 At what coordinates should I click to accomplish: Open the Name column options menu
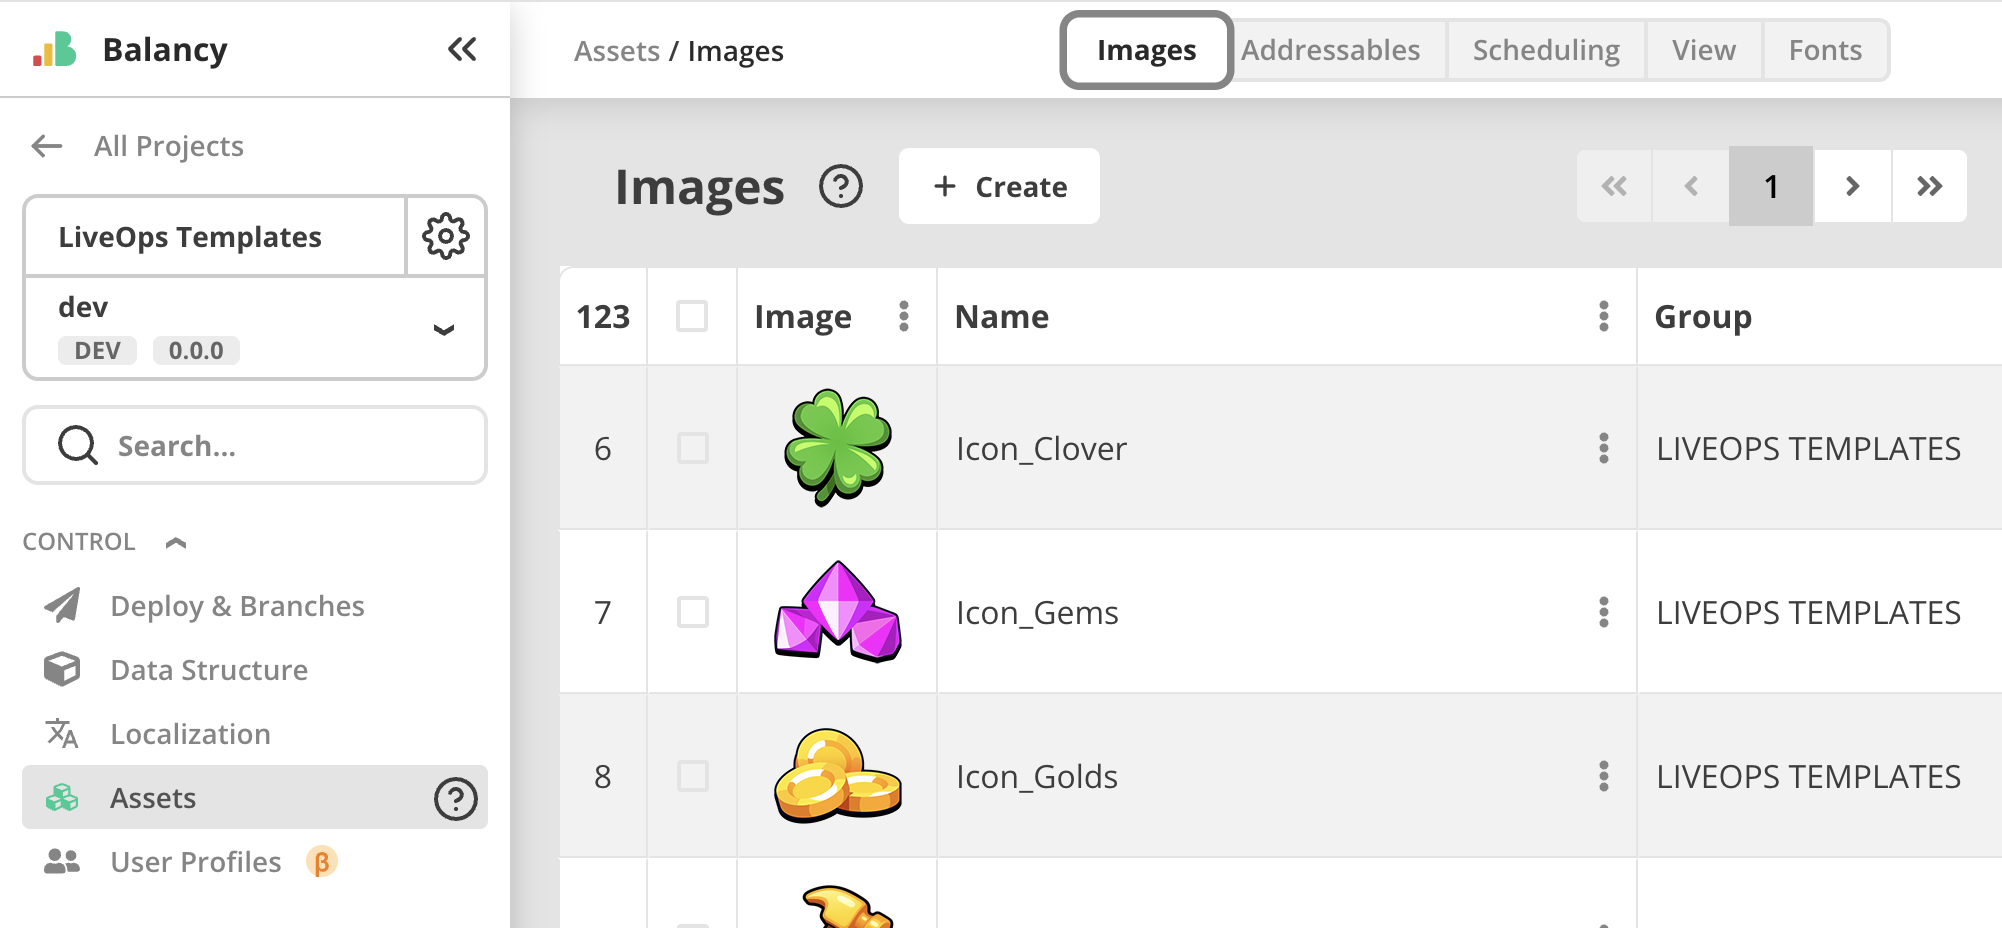point(1604,316)
